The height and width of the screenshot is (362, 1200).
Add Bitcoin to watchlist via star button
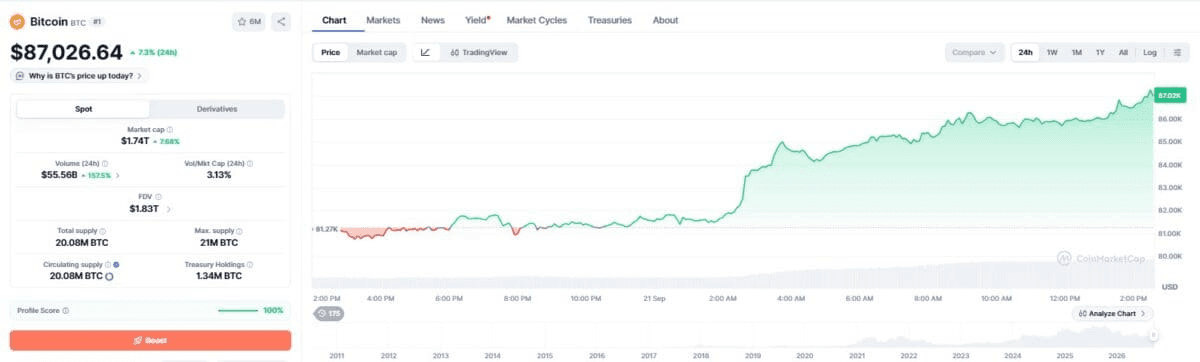pos(249,21)
